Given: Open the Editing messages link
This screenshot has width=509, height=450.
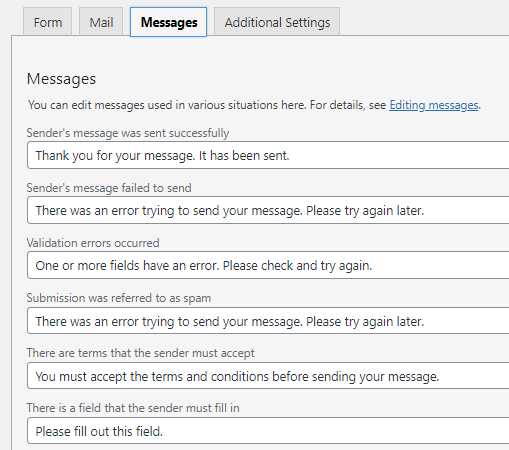Looking at the screenshot, I should (x=434, y=105).
